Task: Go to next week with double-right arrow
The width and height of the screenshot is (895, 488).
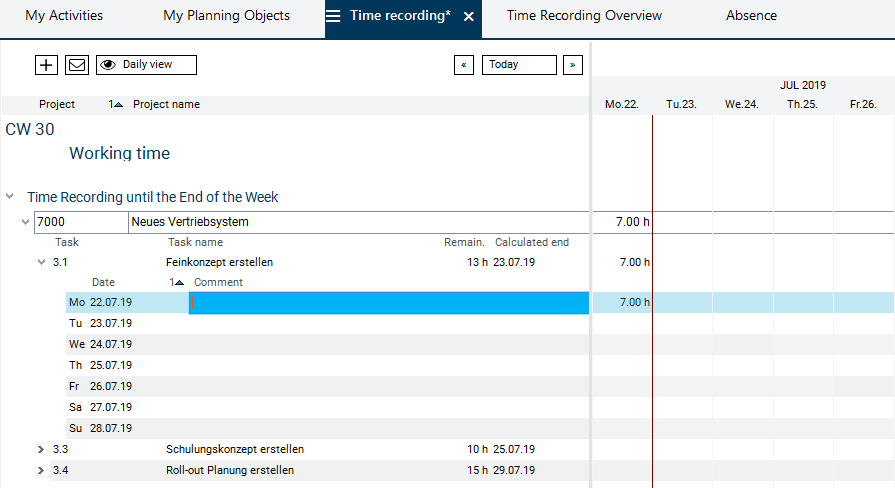Action: pyautogui.click(x=572, y=65)
